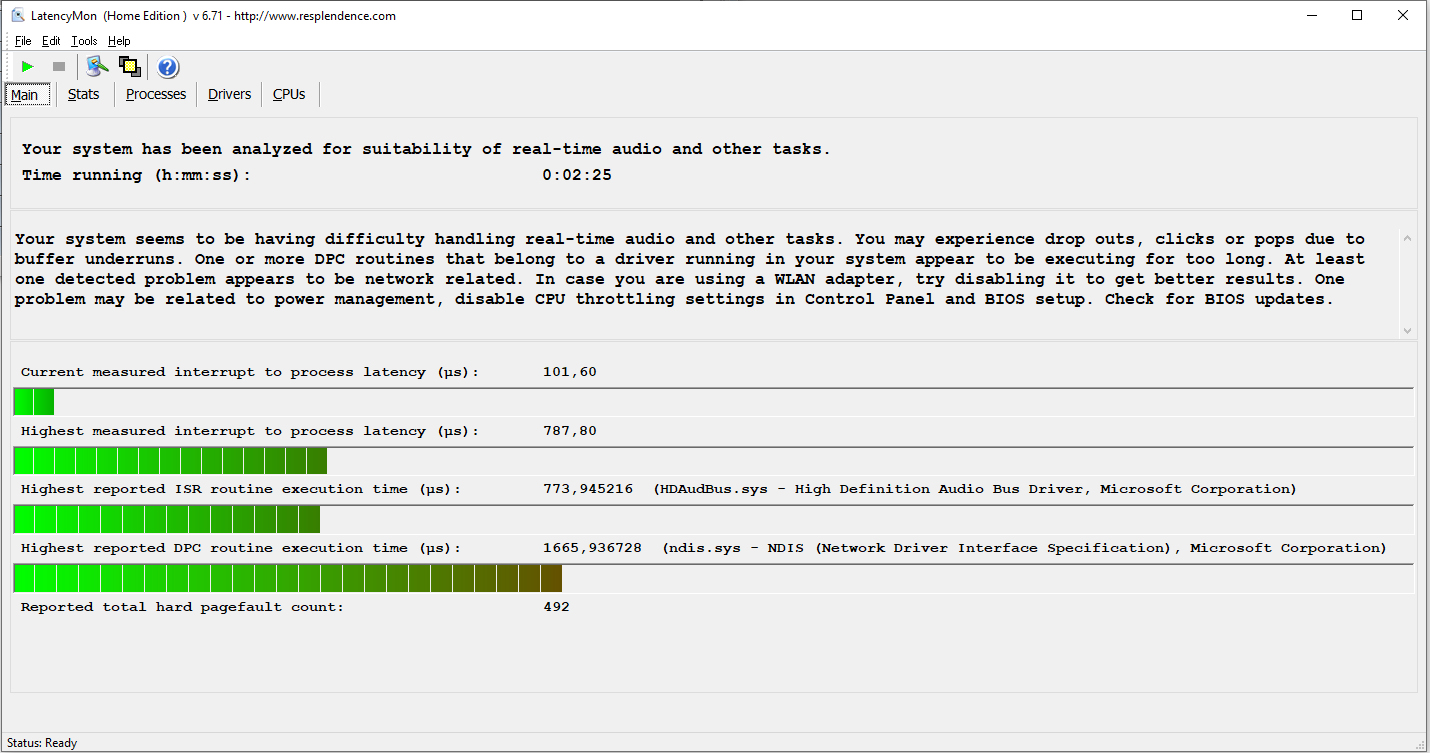Open the File menu

point(23,41)
